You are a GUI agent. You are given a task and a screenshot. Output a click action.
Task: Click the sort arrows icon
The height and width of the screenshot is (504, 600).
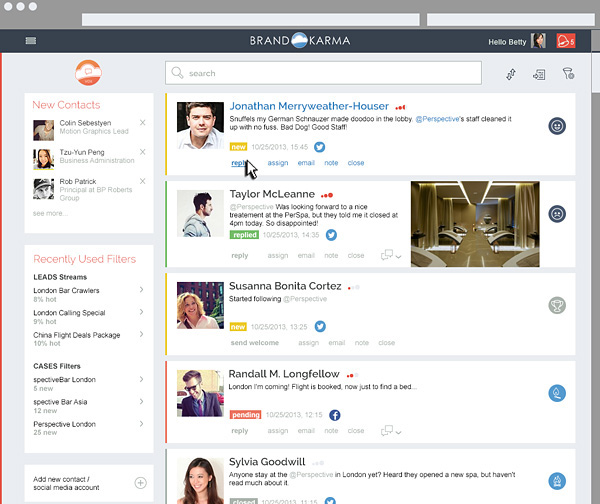[x=511, y=74]
